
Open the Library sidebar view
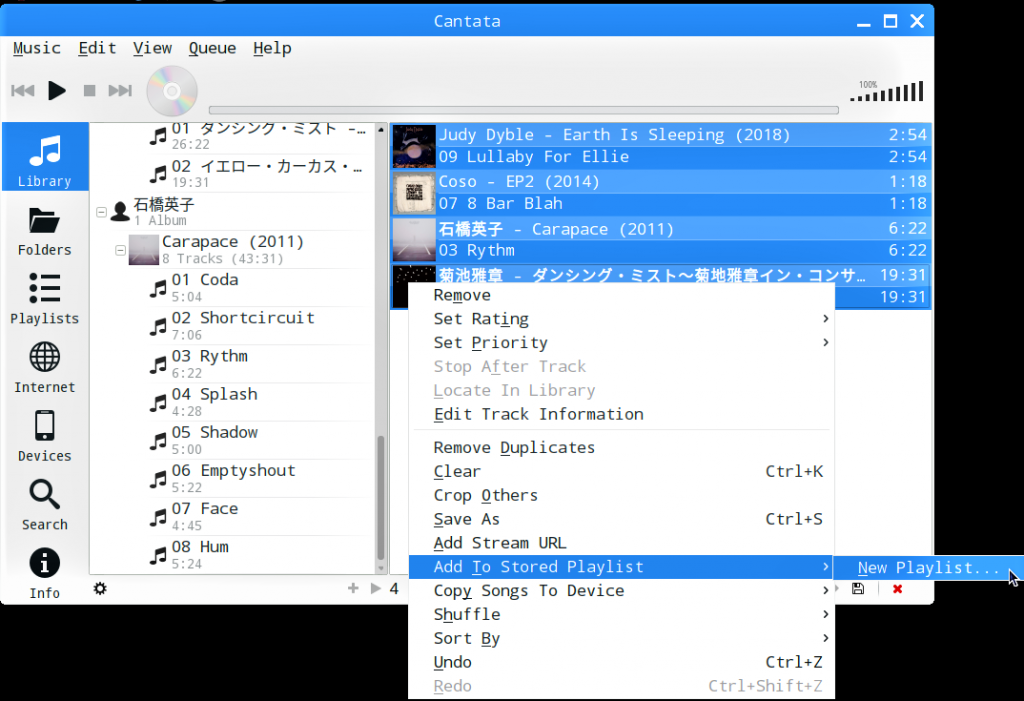pyautogui.click(x=44, y=157)
